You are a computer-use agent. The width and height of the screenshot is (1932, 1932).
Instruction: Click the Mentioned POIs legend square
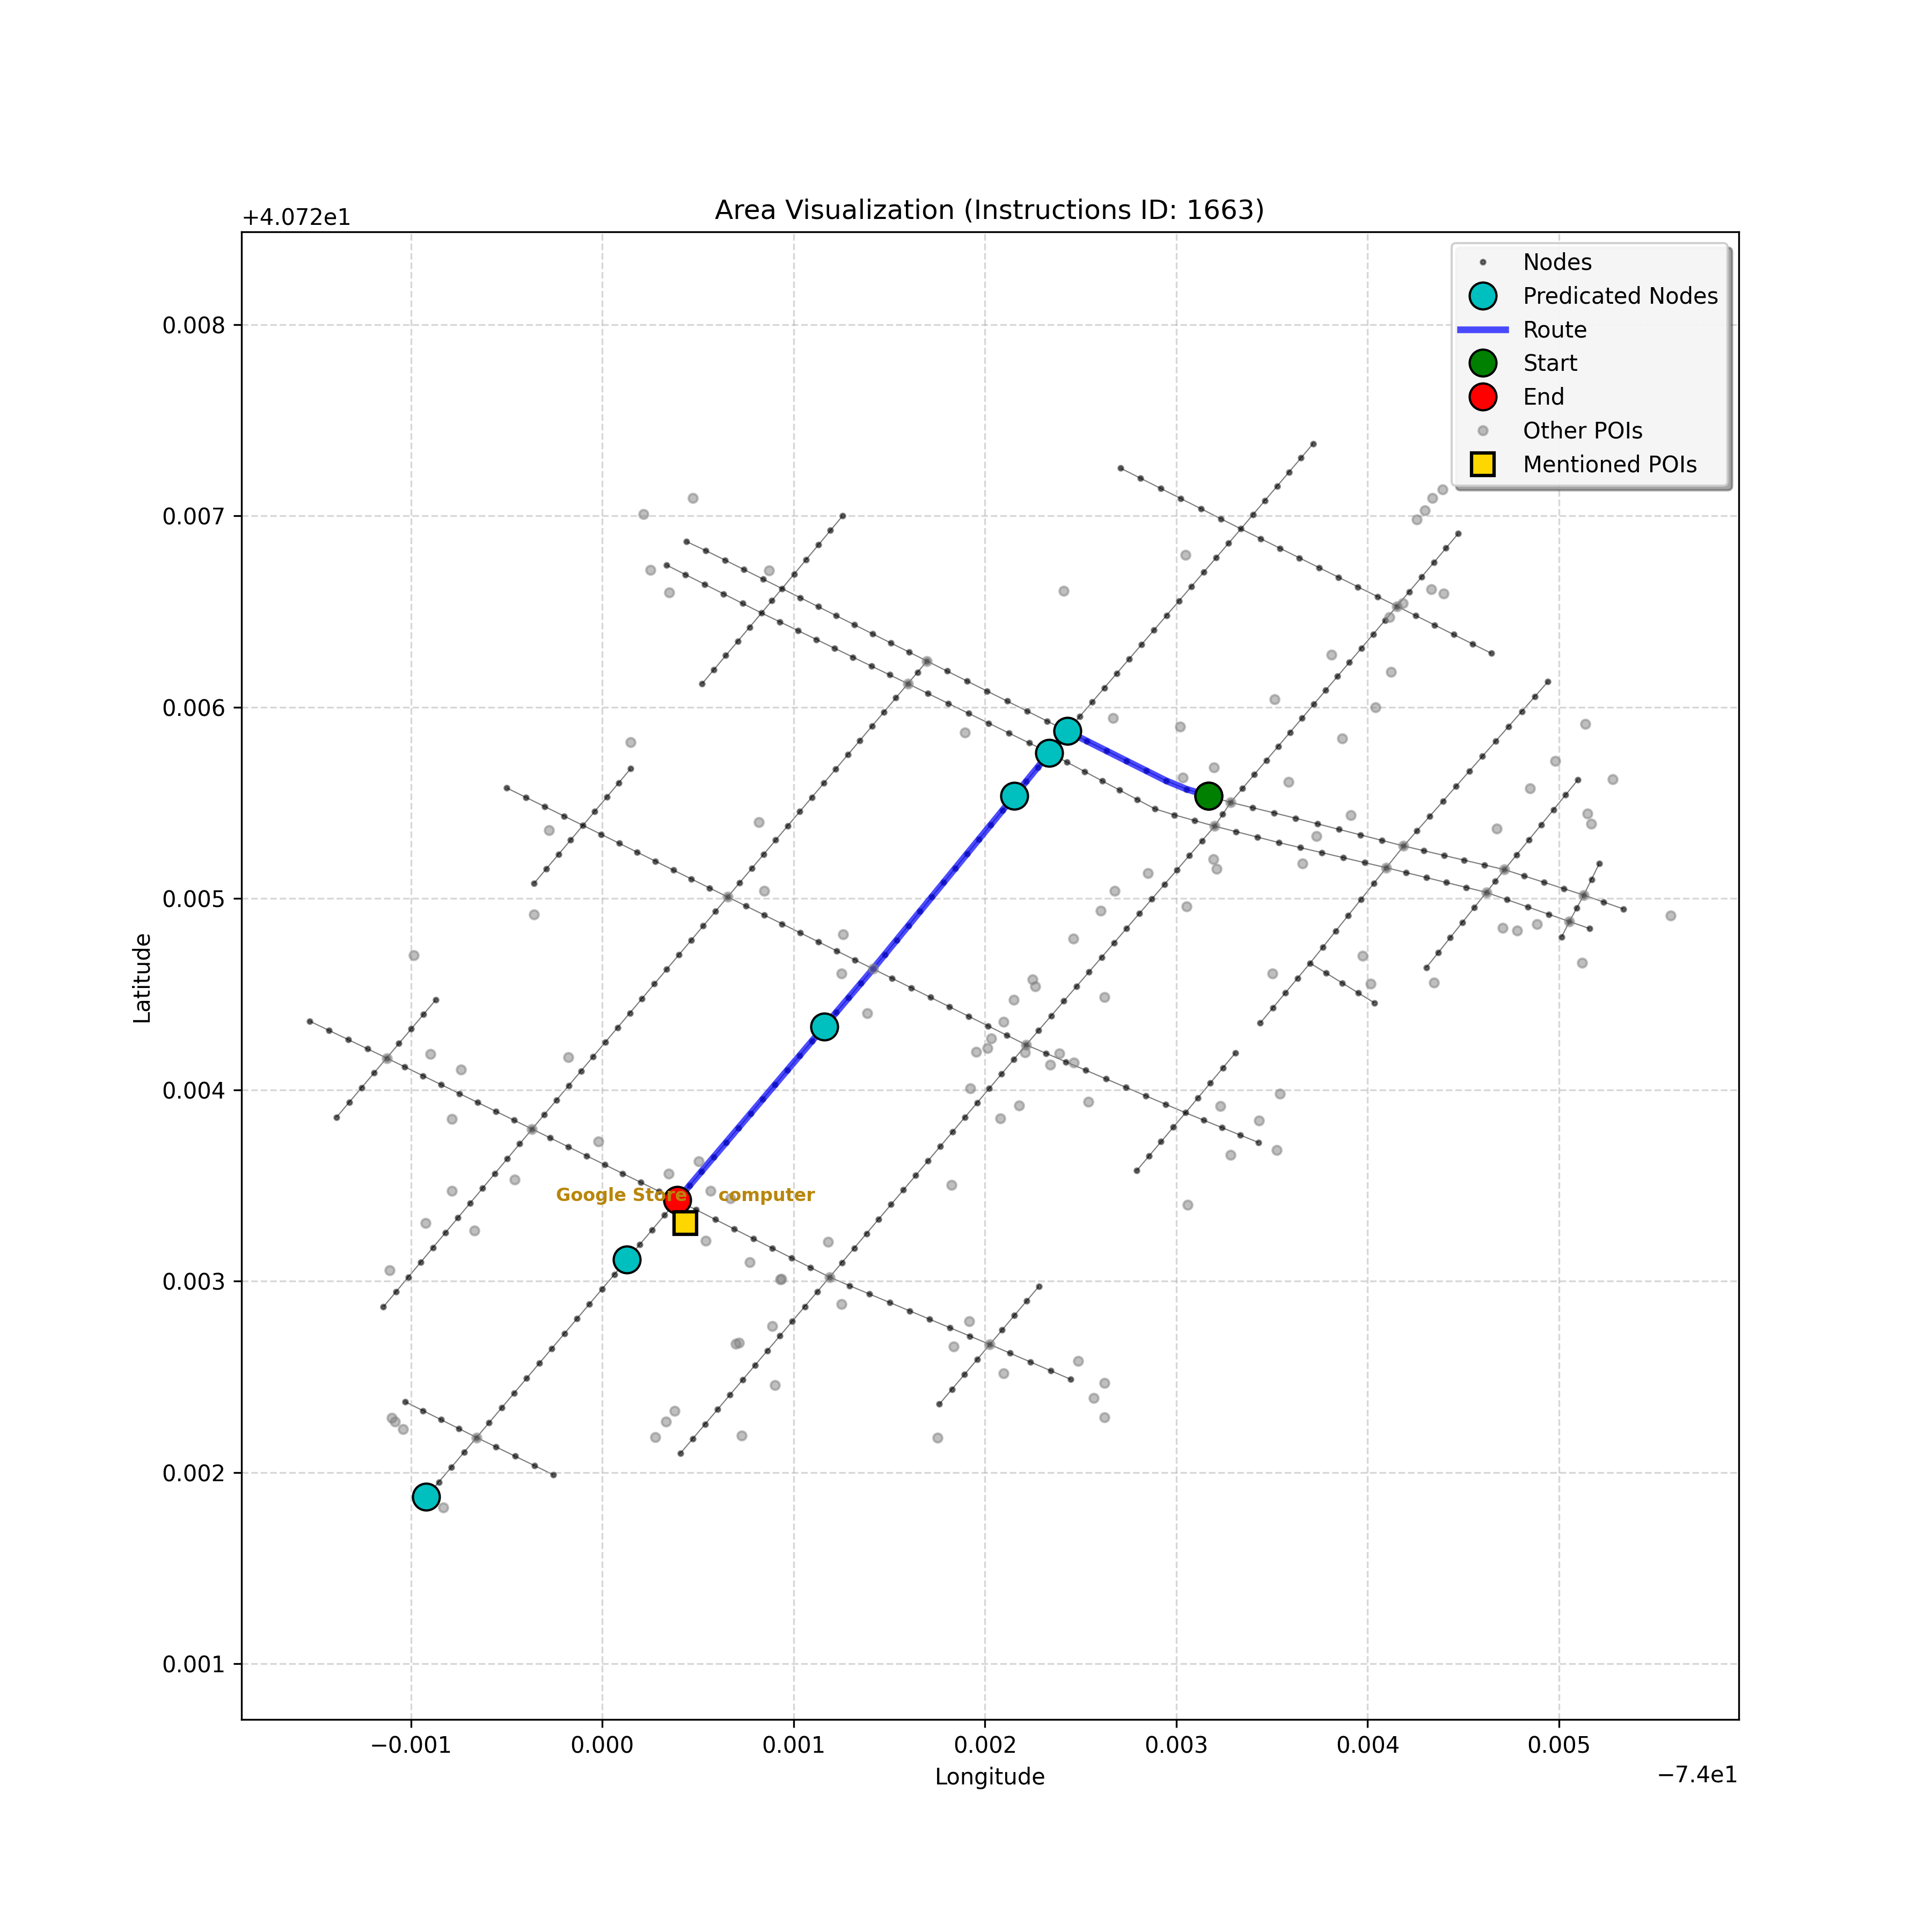(1482, 464)
